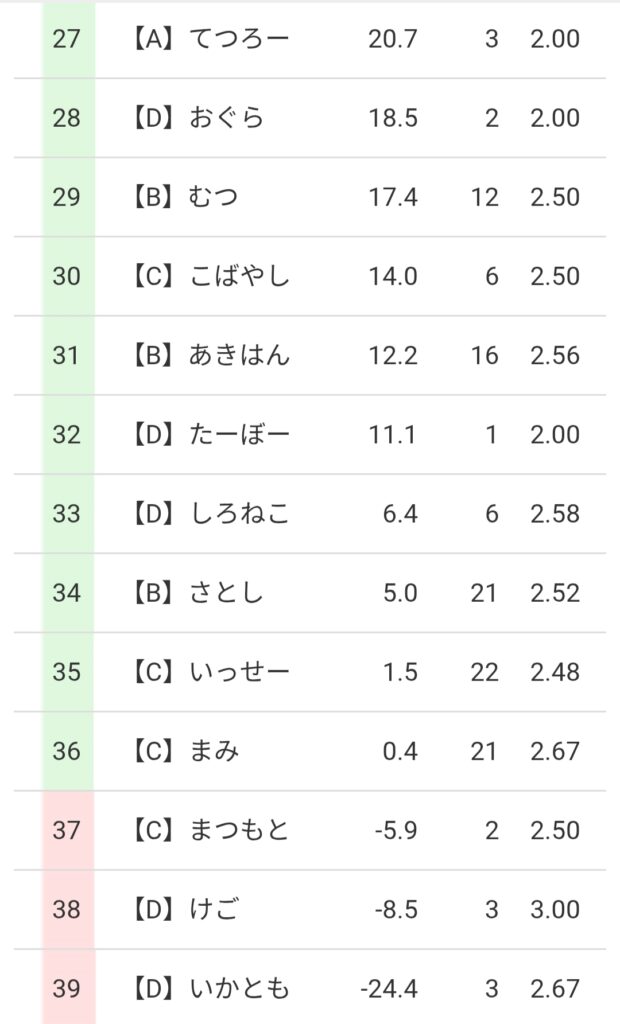Select the player いっせー
The image size is (620, 1024).
(239, 672)
